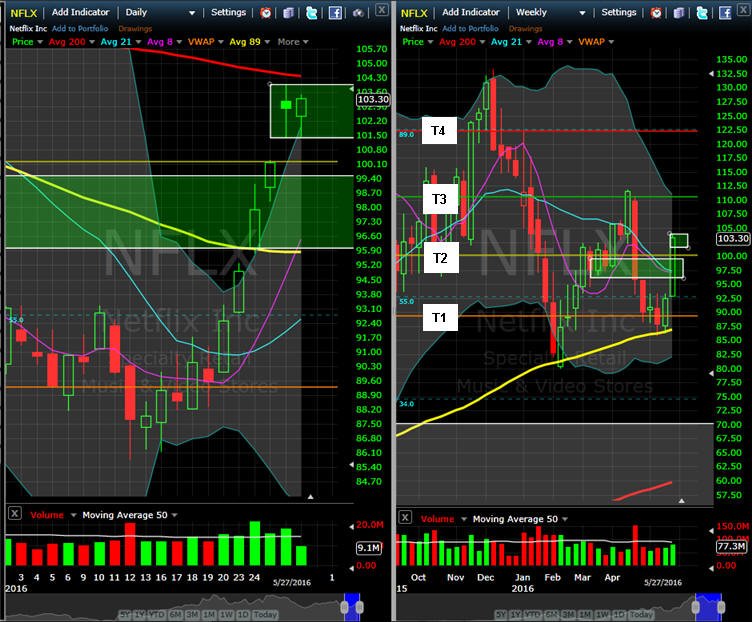Image resolution: width=752 pixels, height=622 pixels.
Task: Select the 6M range button under Weekly chart
Action: tap(552, 615)
